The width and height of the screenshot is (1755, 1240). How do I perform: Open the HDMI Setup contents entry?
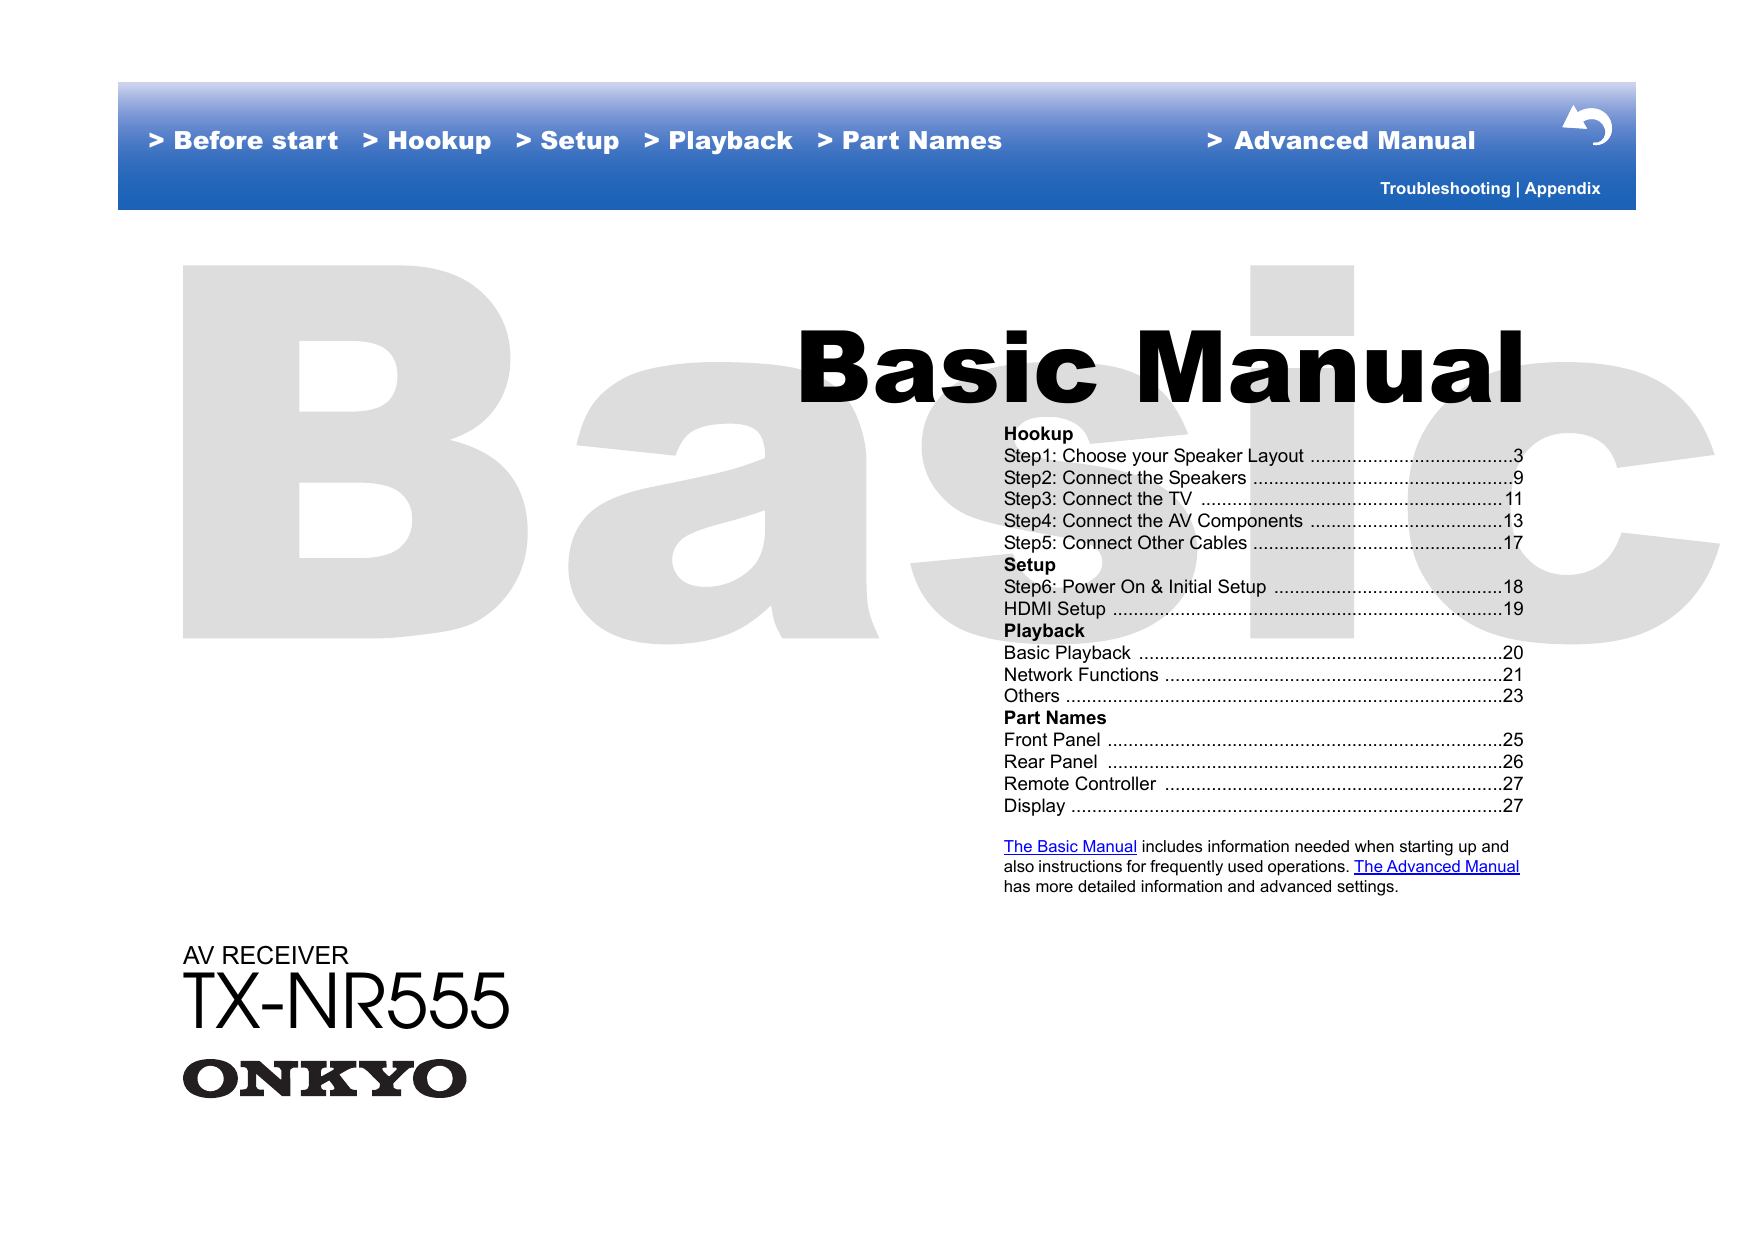pyautogui.click(x=1263, y=609)
